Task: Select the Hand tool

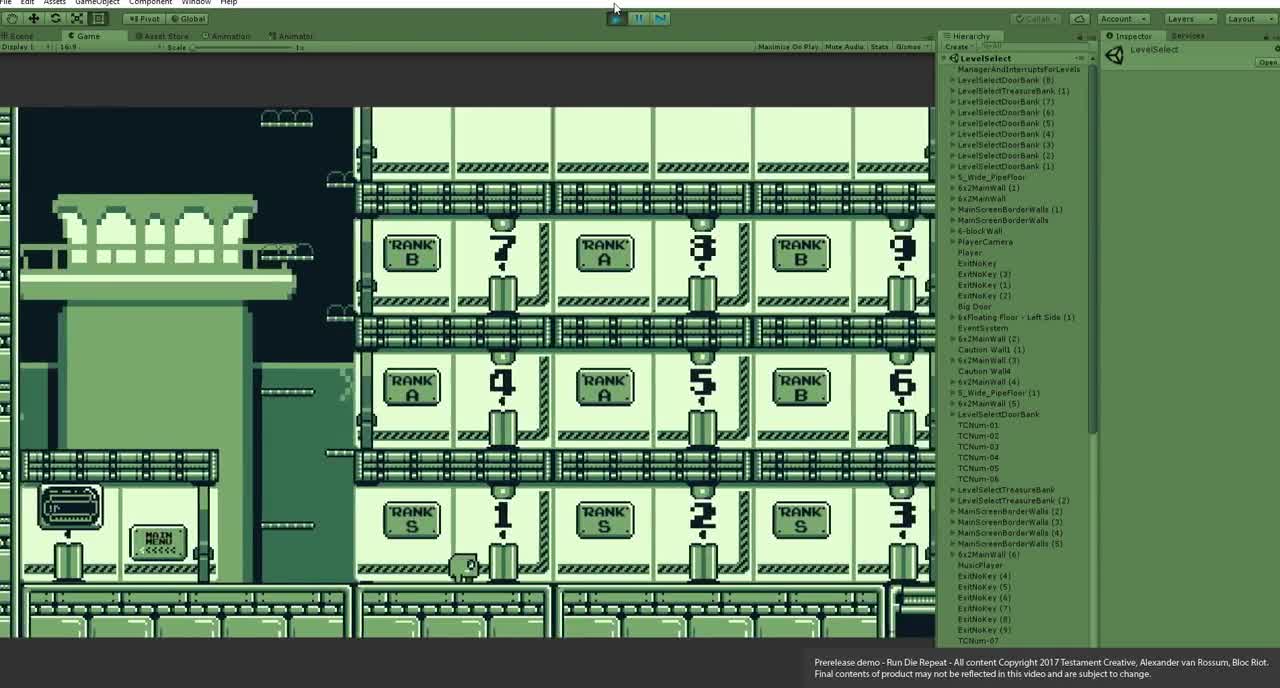Action: tap(11, 19)
